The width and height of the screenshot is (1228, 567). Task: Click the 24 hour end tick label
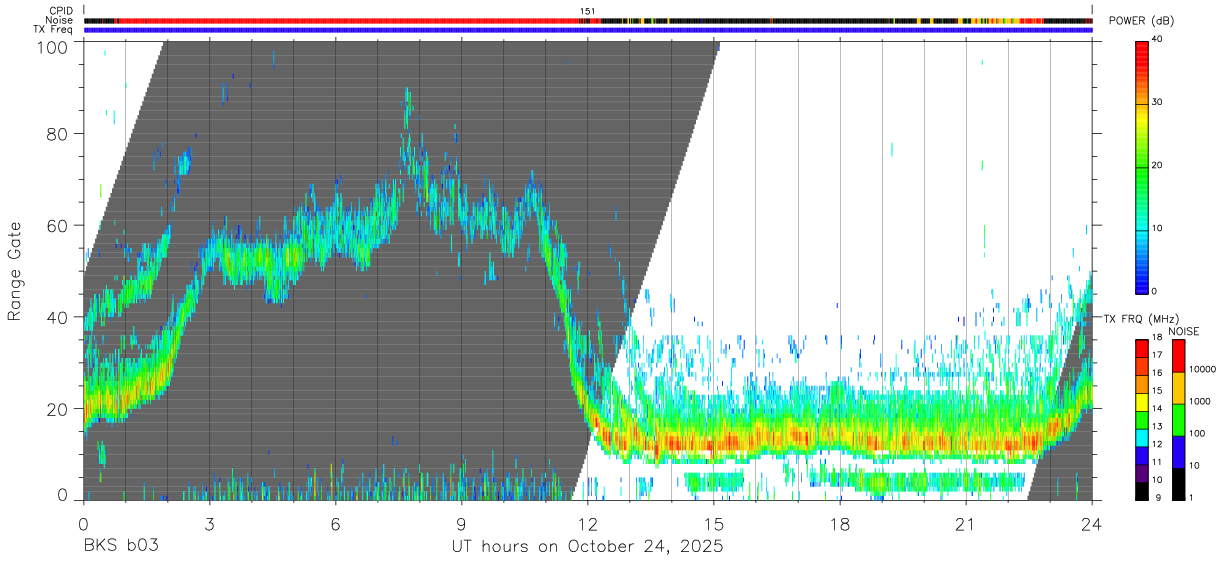pos(1091,523)
